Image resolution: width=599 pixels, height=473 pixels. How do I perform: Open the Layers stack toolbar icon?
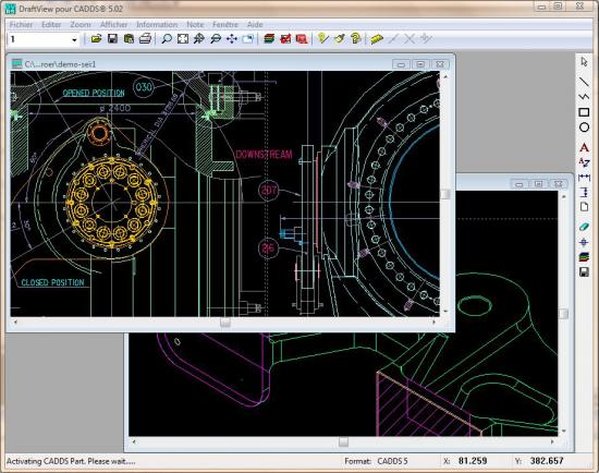coord(269,39)
